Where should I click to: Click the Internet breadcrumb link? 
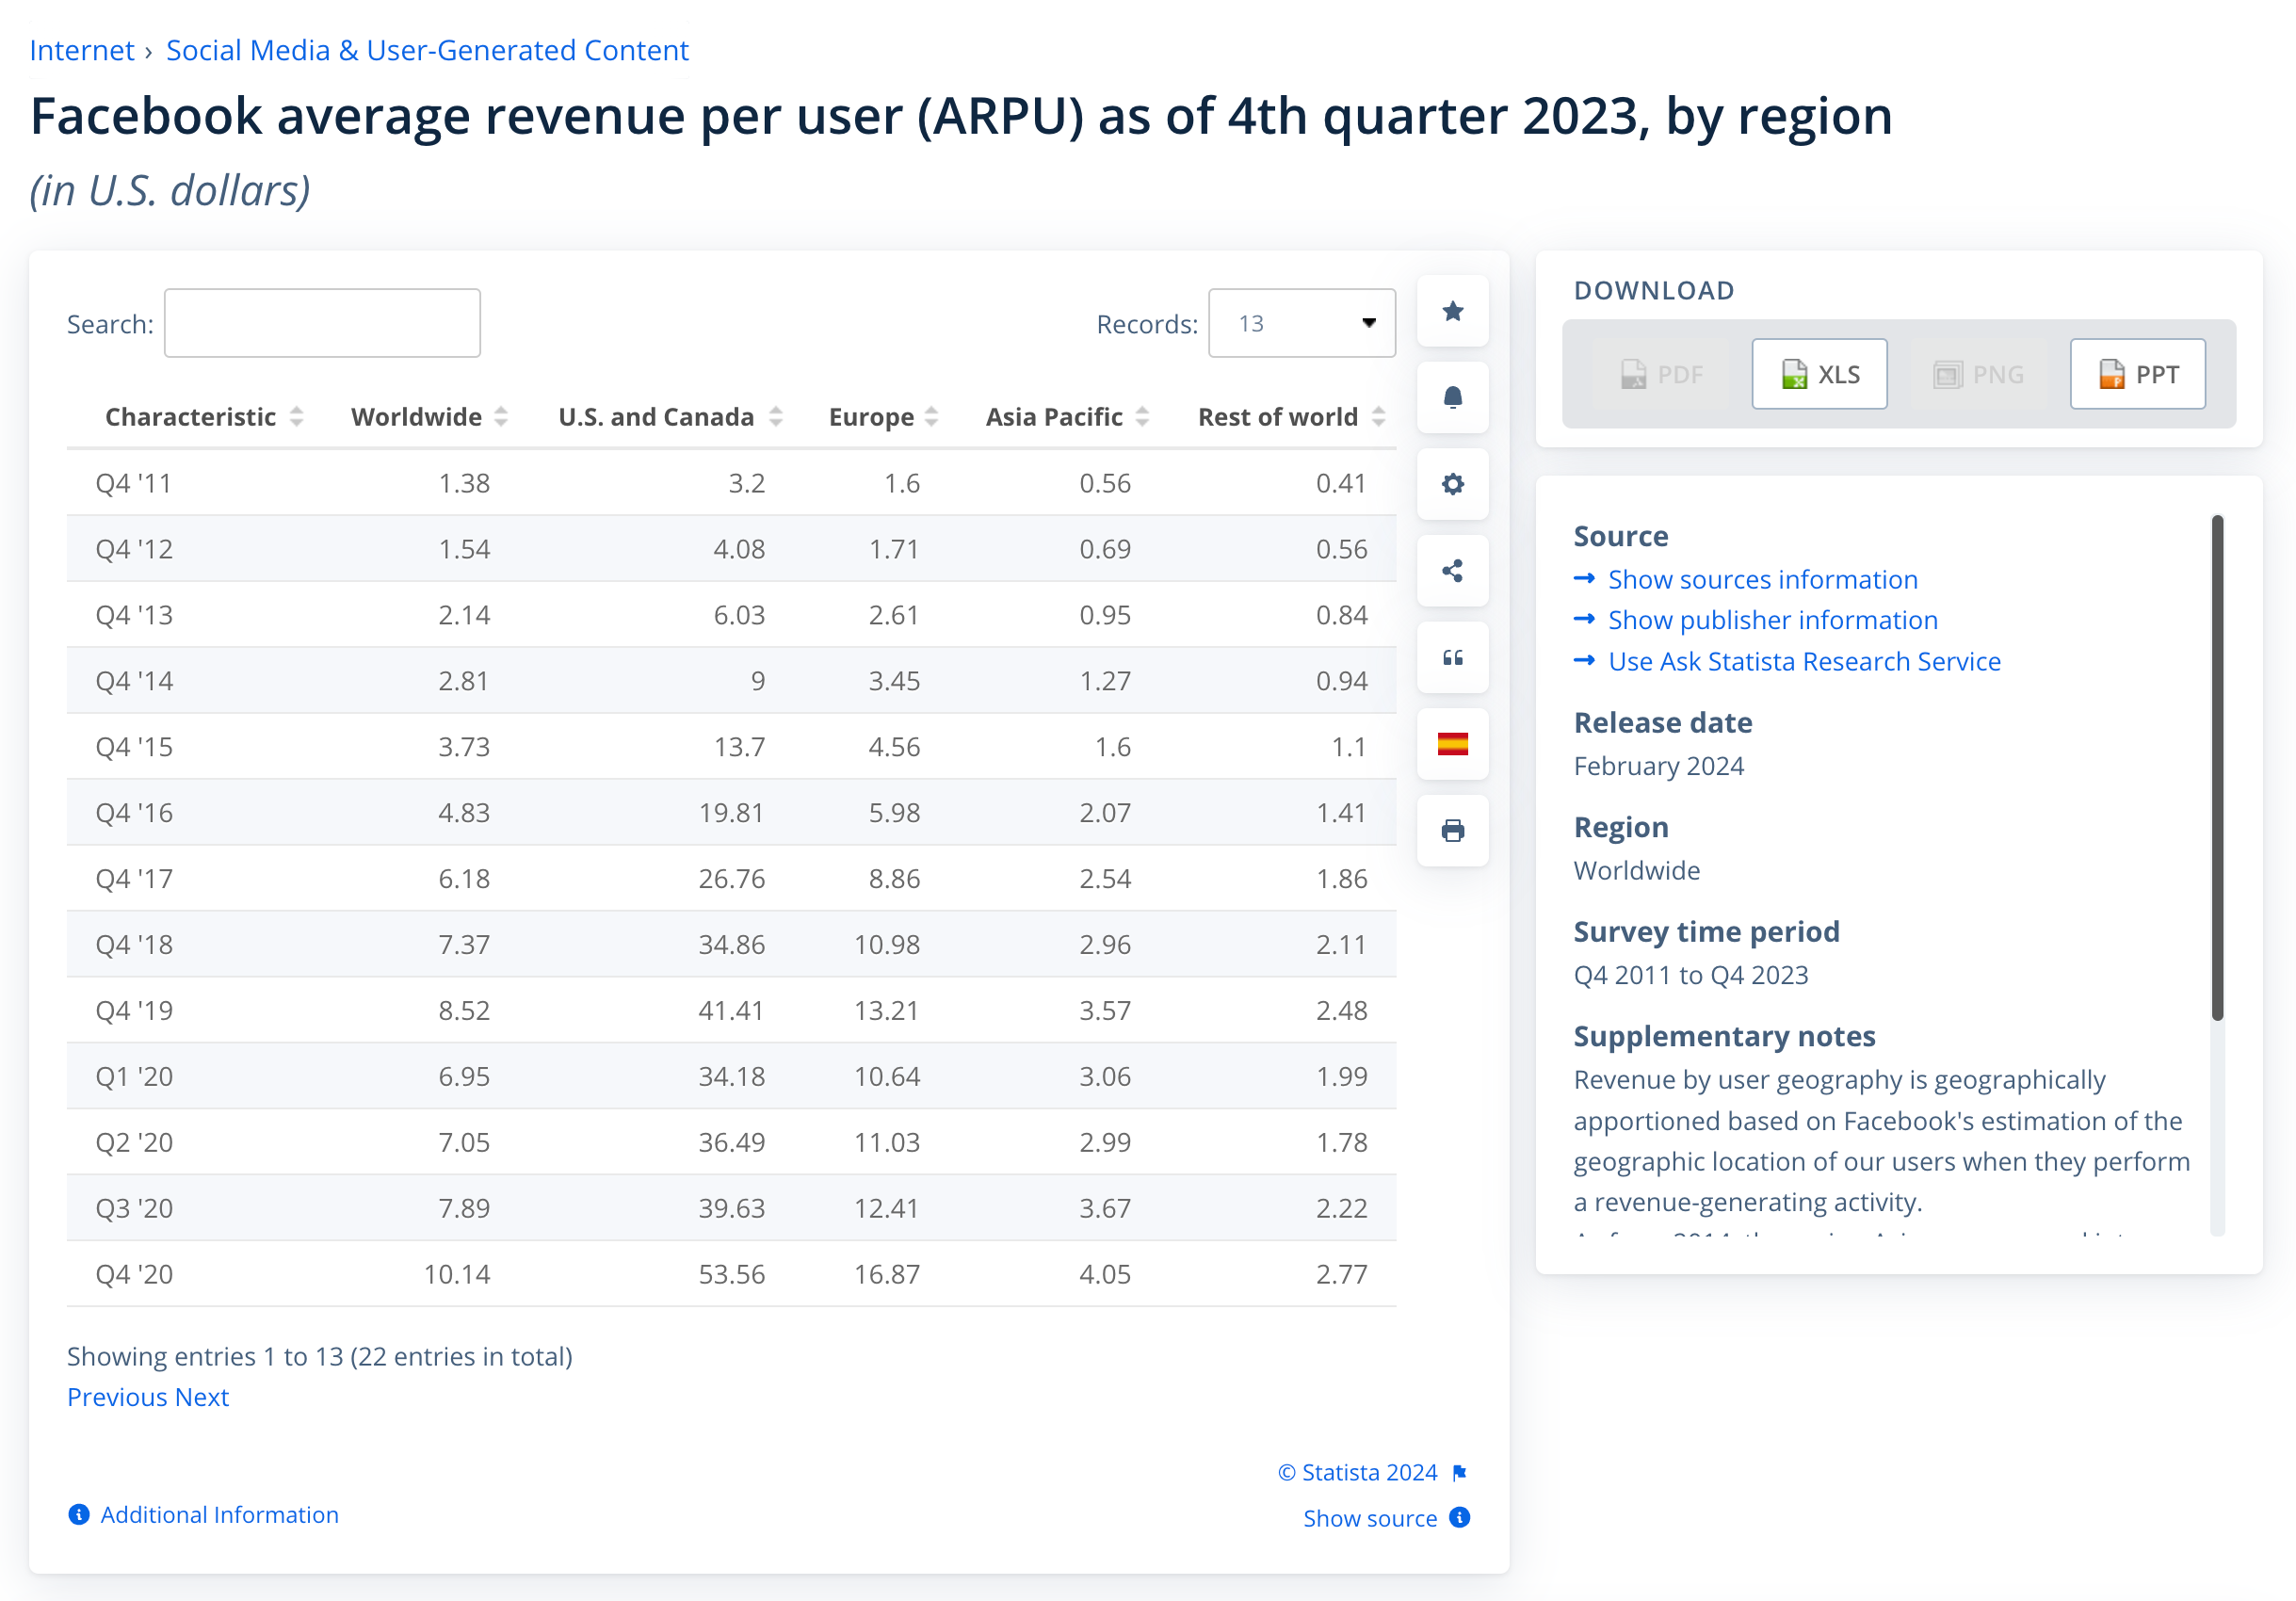pos(81,50)
